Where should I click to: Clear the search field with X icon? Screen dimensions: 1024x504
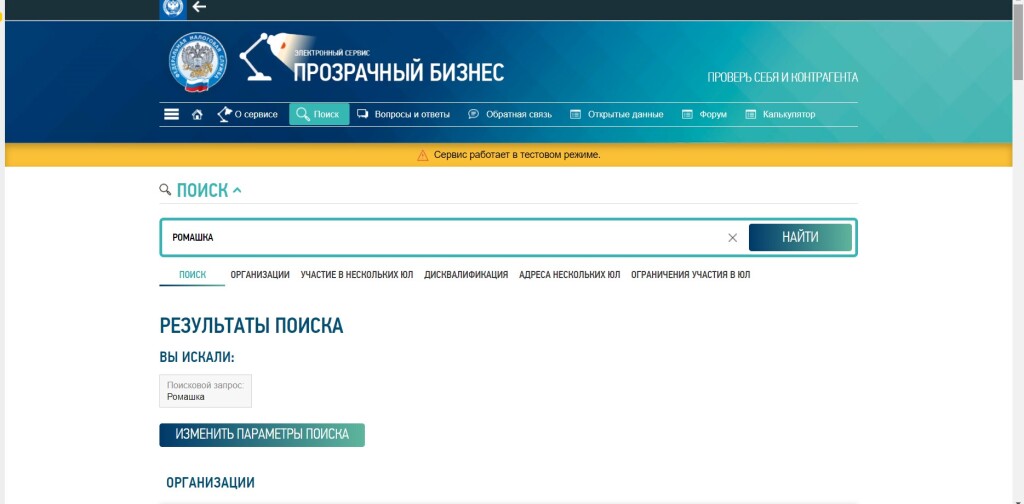tap(732, 238)
